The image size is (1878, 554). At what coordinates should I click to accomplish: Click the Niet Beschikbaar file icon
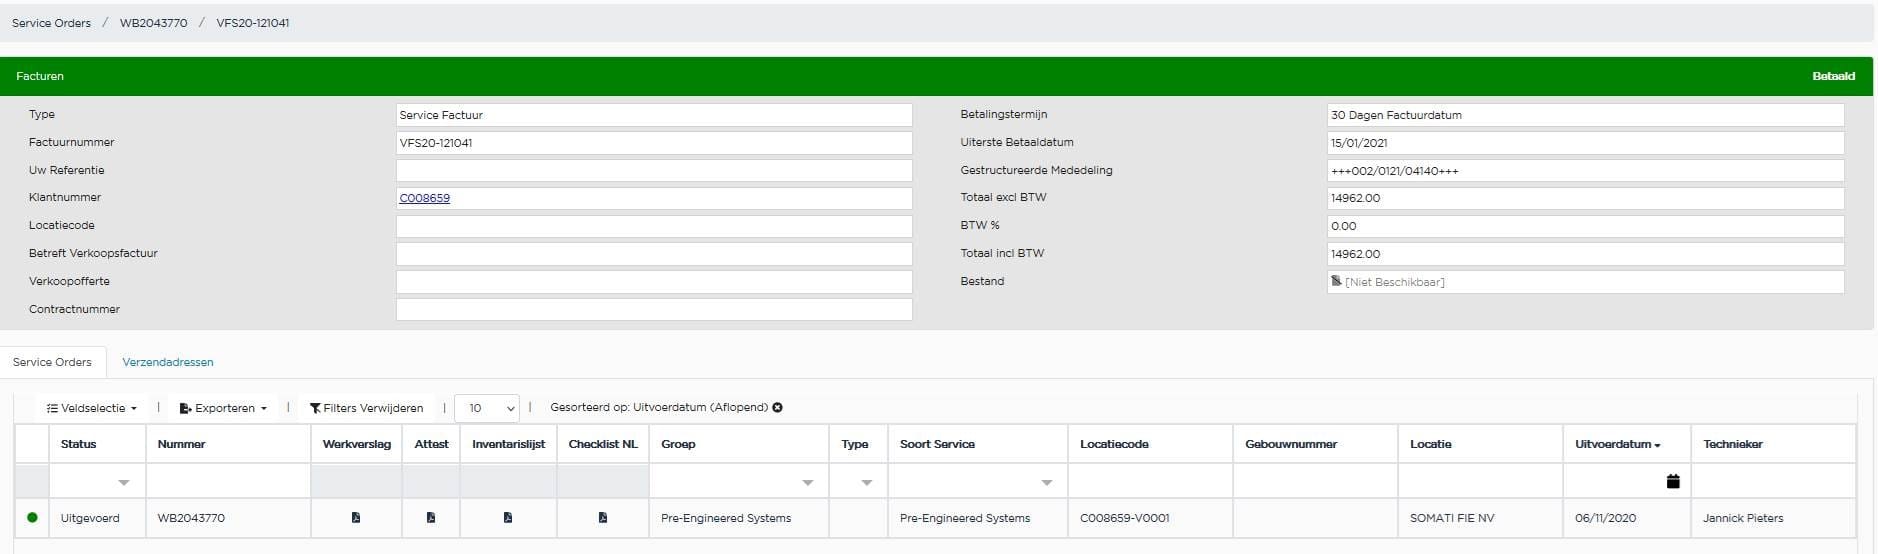pos(1336,282)
